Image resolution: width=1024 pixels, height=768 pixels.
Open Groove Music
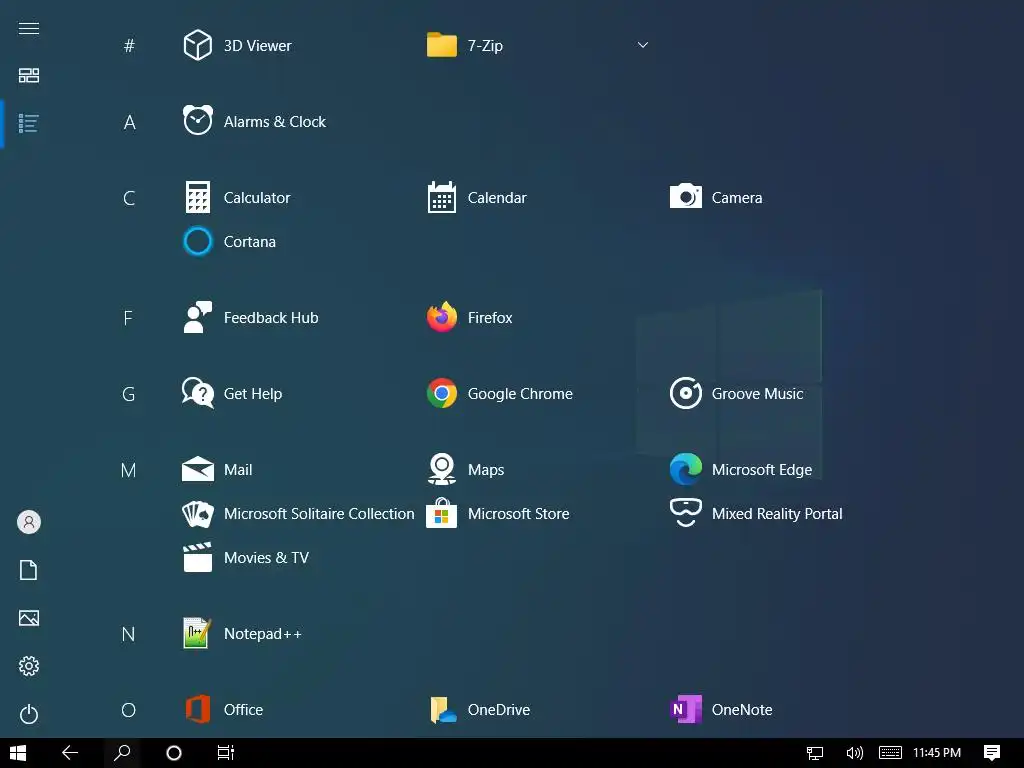tap(737, 394)
